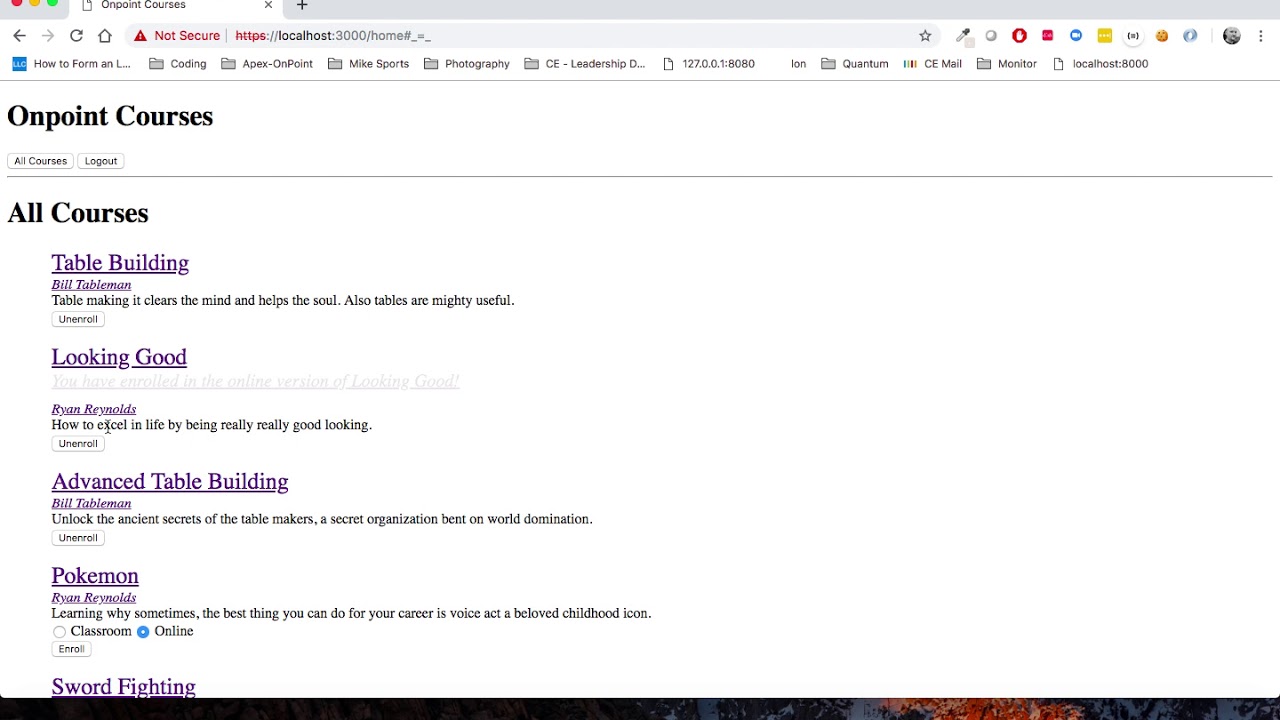Open the Table Building course link

pyautogui.click(x=120, y=263)
